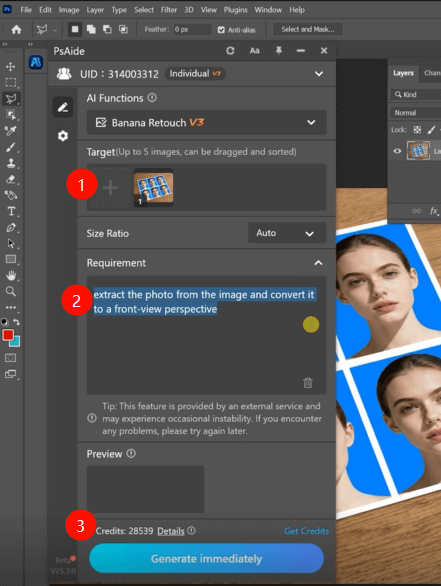Expand the plugin dock double arrows

coord(30,44)
